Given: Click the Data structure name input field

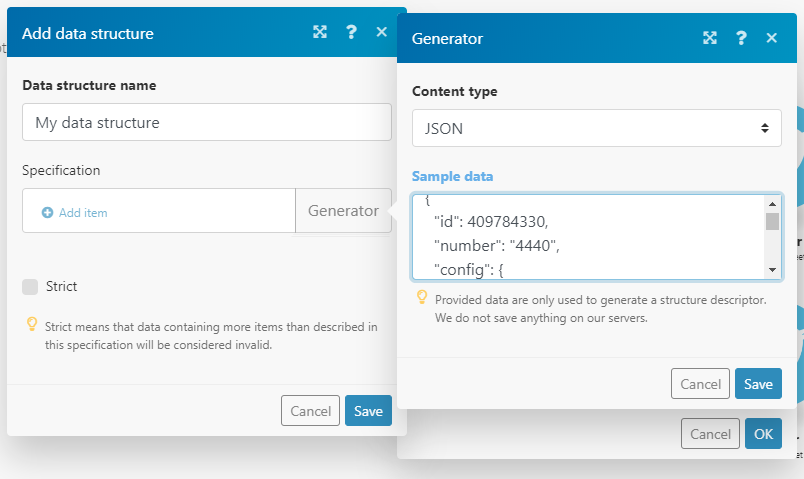Looking at the screenshot, I should click(207, 122).
